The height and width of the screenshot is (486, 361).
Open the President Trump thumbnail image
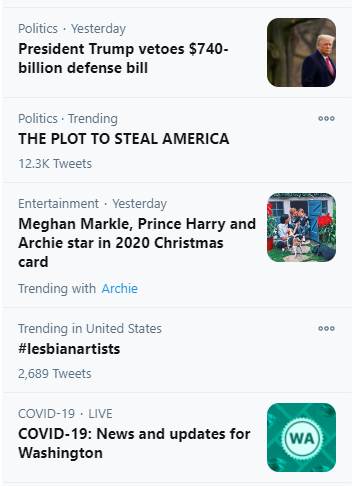[x=301, y=52]
